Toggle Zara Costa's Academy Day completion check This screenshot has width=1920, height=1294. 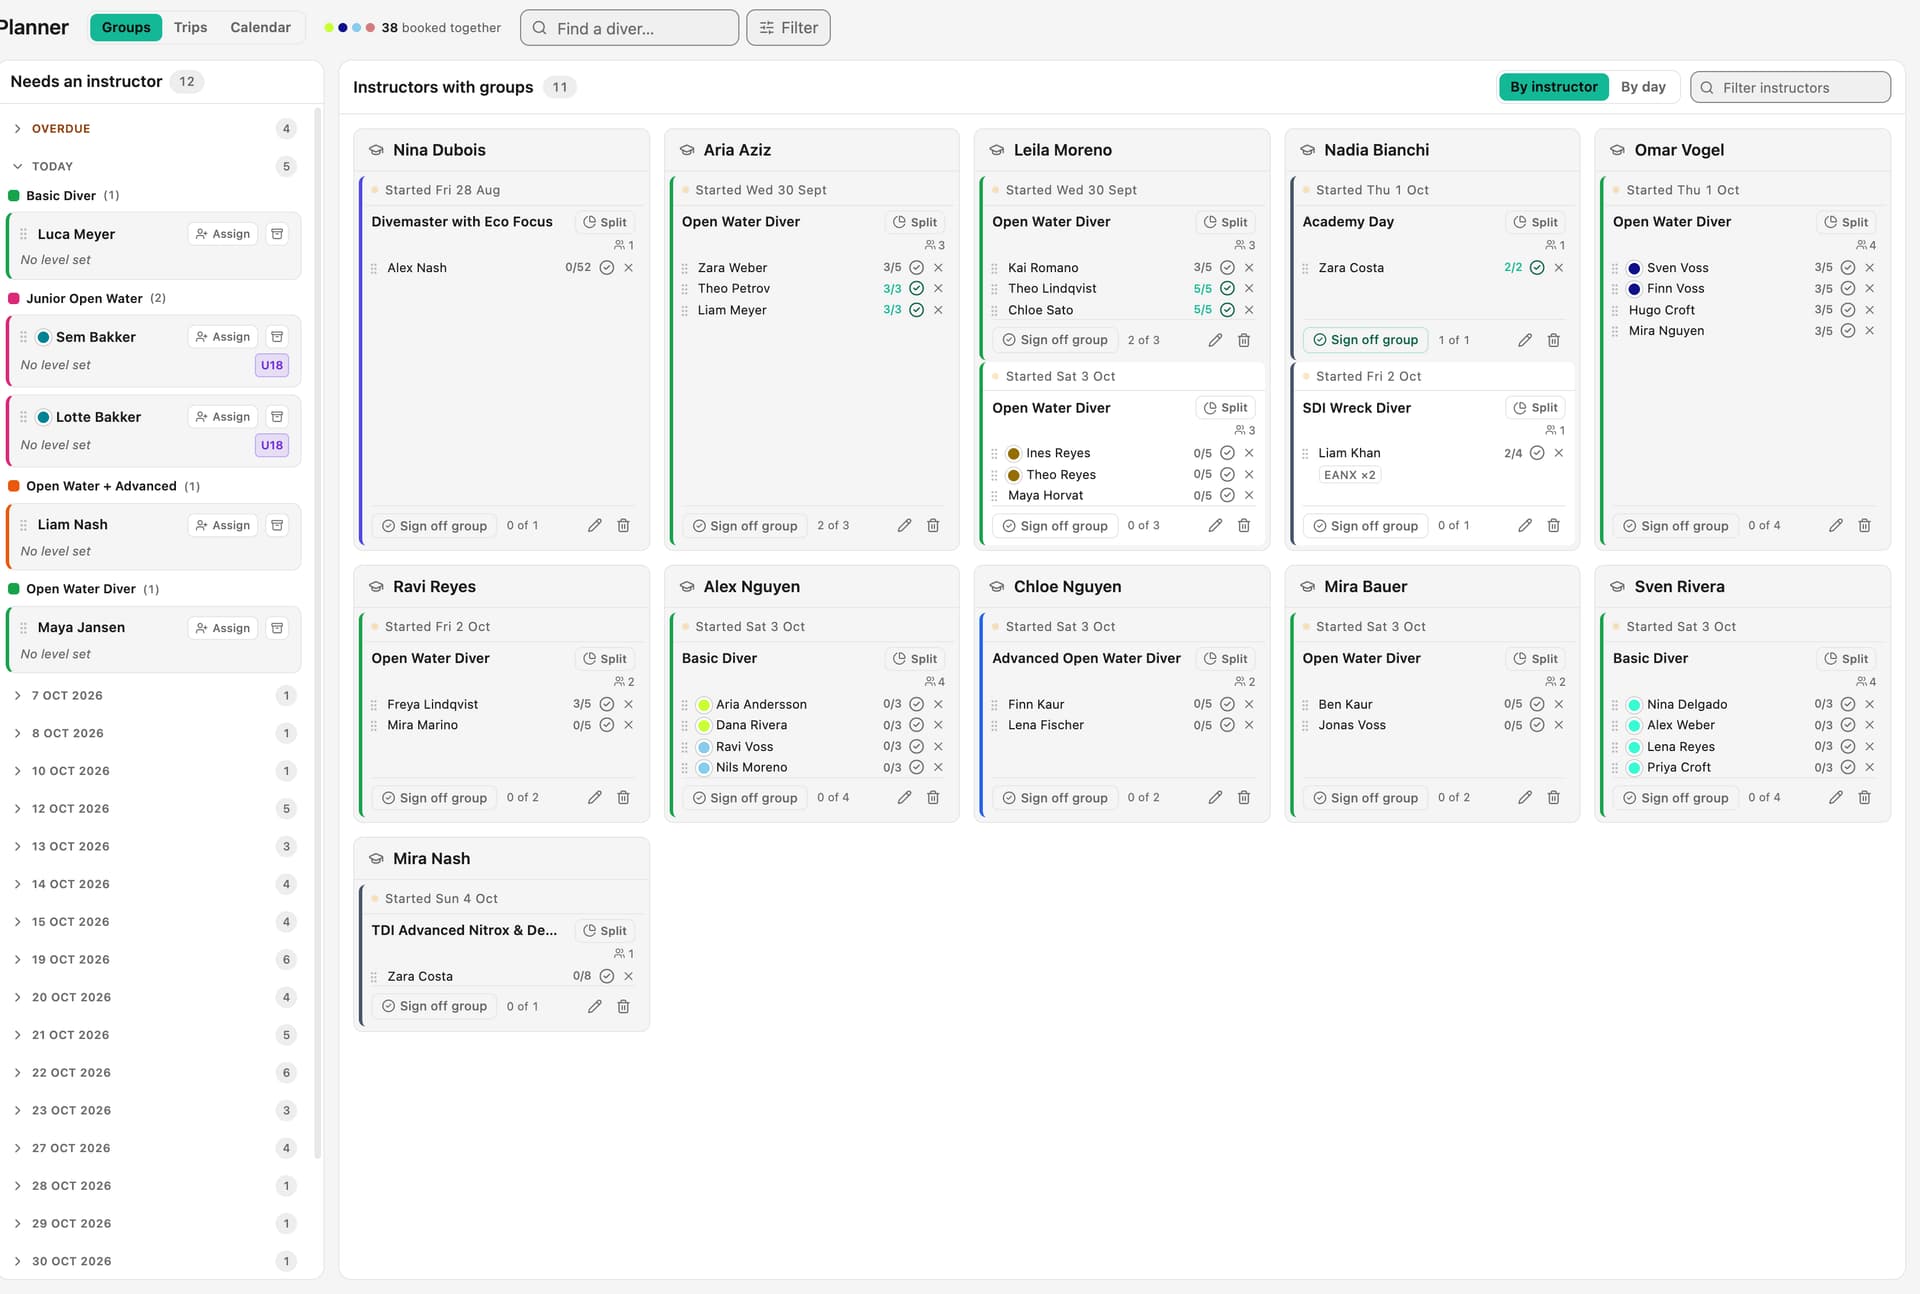(1538, 268)
